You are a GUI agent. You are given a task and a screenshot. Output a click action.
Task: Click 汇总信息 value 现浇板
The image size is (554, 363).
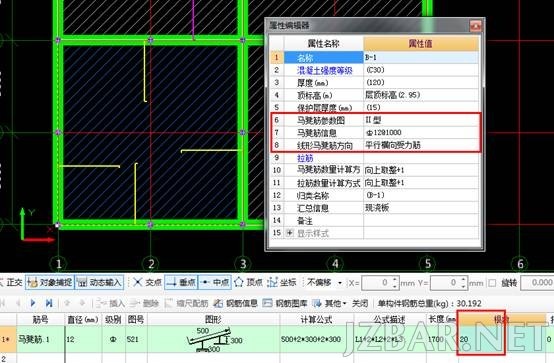point(421,208)
